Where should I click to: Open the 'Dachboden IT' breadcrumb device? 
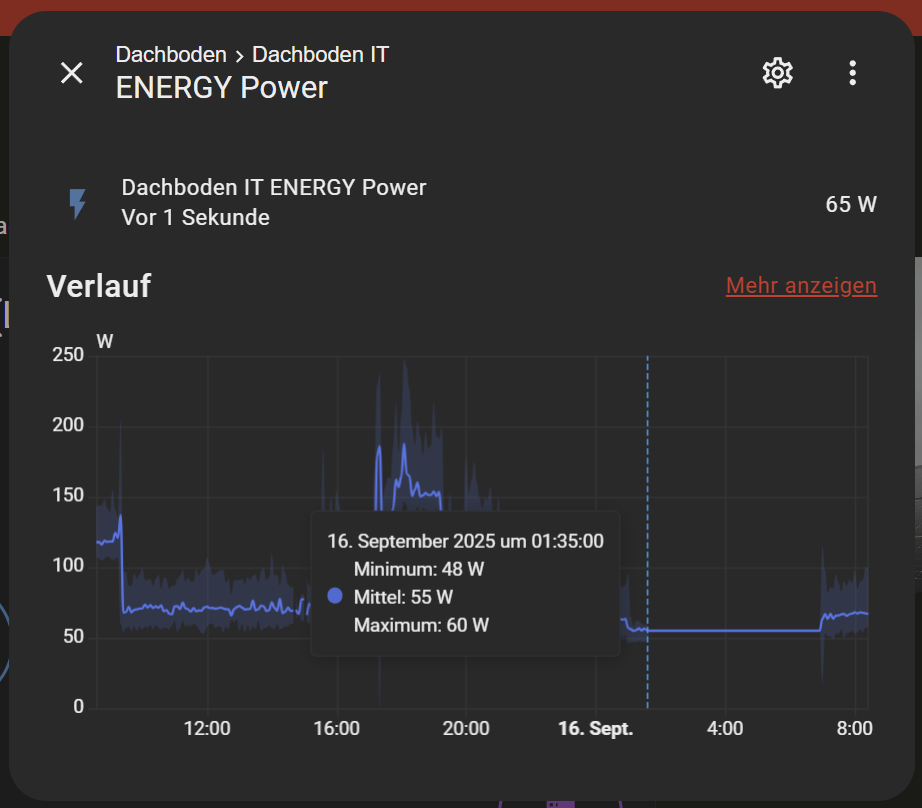320,55
